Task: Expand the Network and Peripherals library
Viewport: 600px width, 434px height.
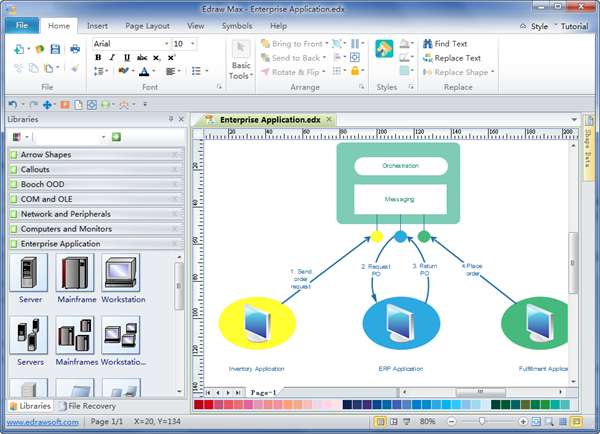Action: coord(66,214)
